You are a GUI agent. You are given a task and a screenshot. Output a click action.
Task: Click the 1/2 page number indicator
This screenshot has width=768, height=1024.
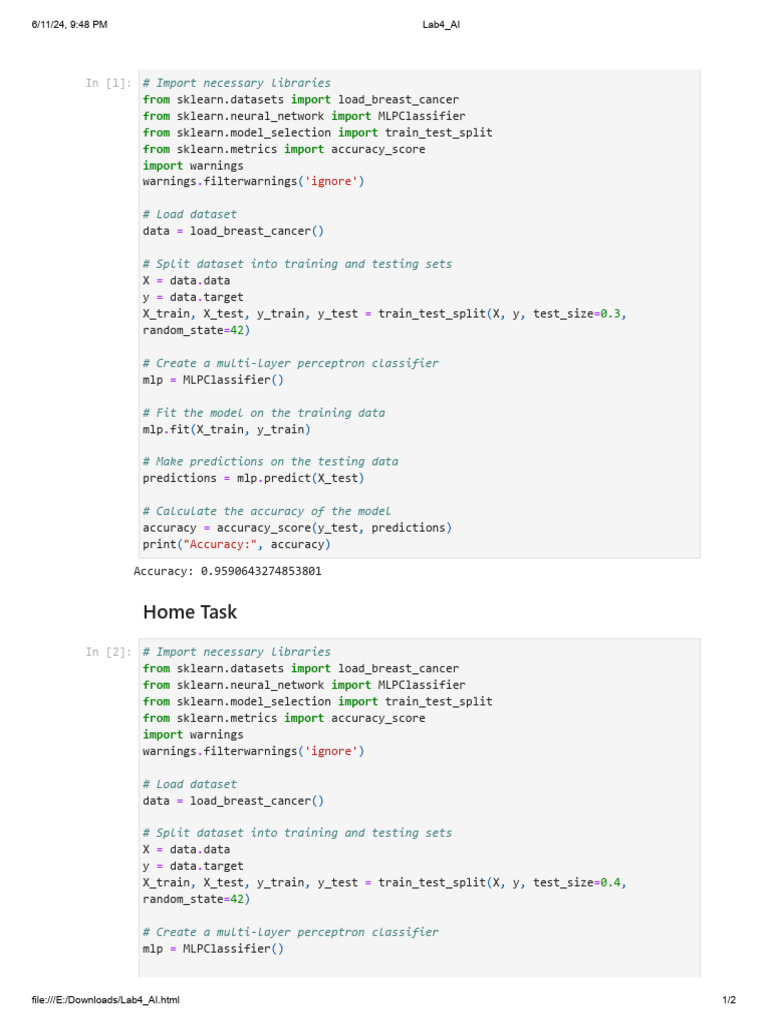pyautogui.click(x=729, y=999)
